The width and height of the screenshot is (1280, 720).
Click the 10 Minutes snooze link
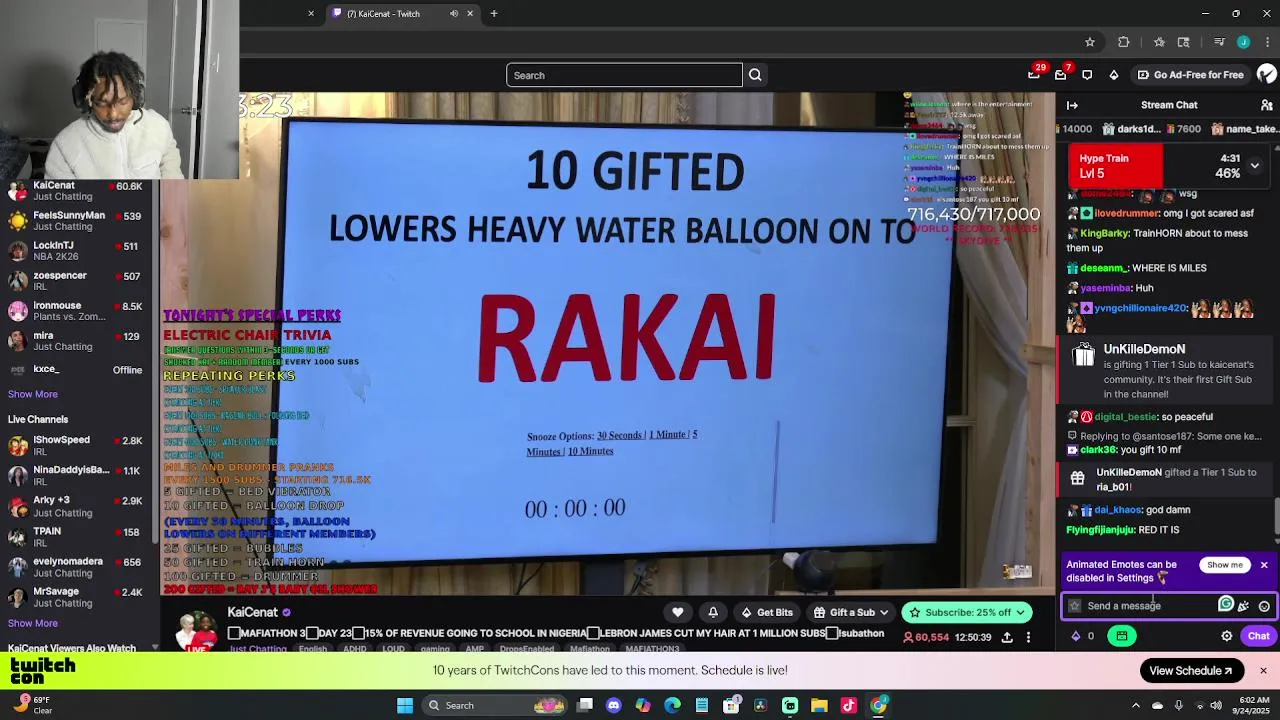[591, 451]
